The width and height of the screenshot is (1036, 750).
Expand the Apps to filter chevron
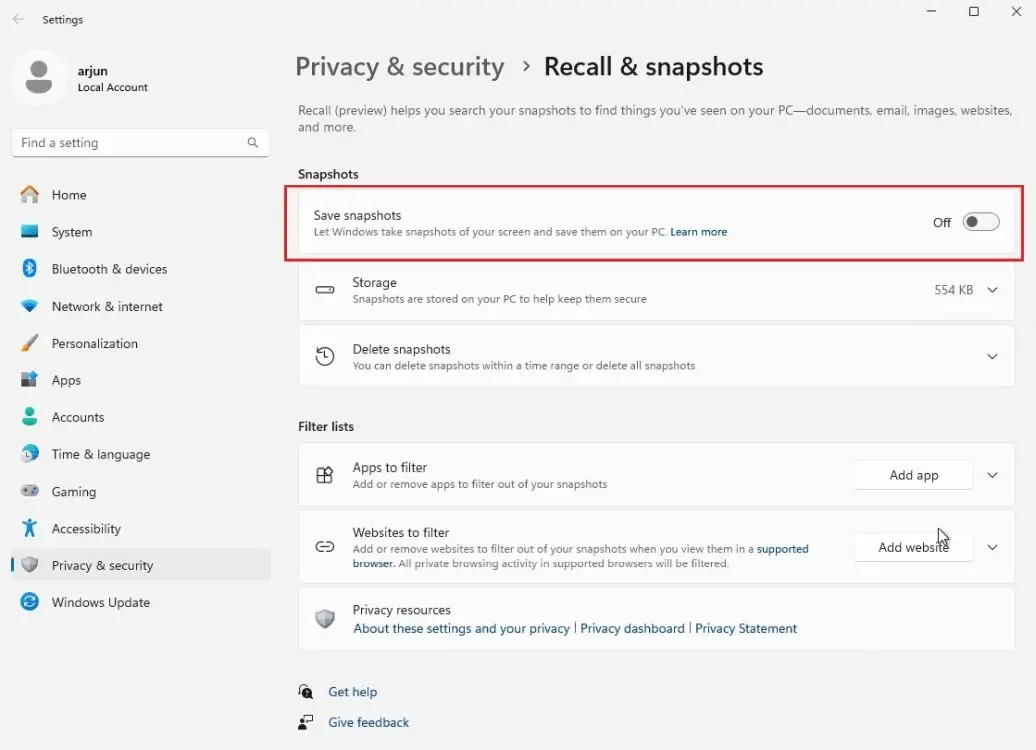(x=992, y=475)
